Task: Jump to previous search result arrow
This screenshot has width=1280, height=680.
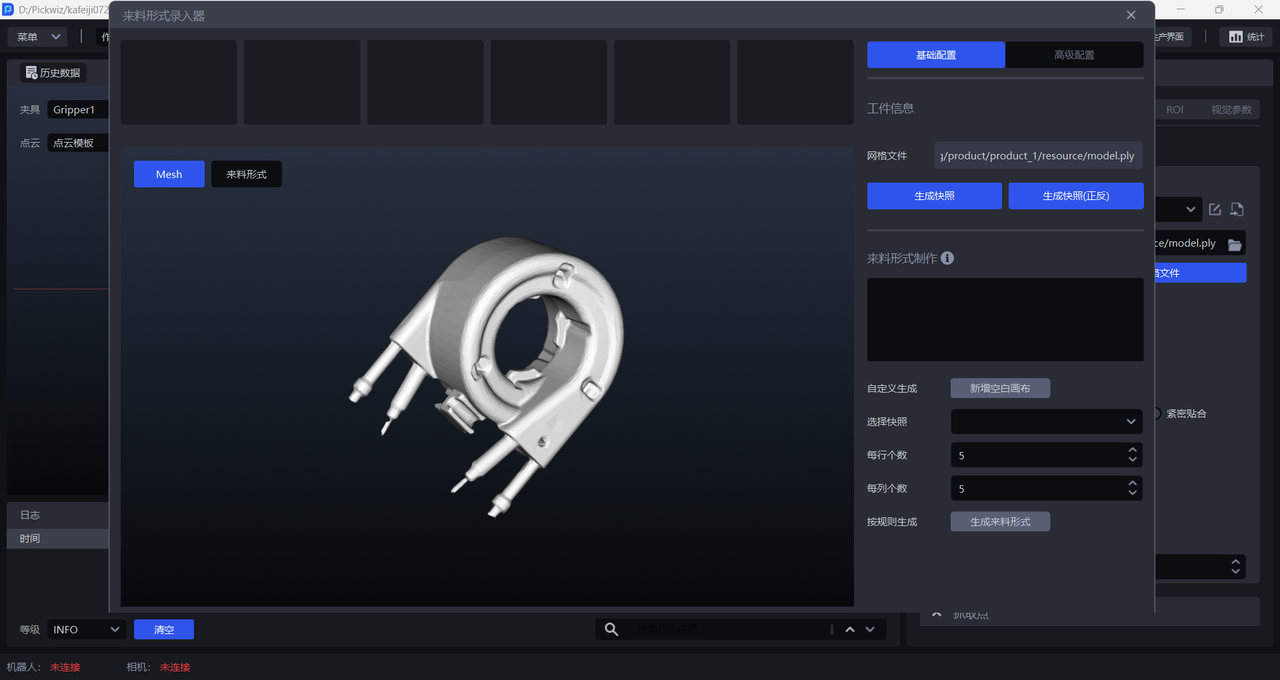Action: point(850,629)
